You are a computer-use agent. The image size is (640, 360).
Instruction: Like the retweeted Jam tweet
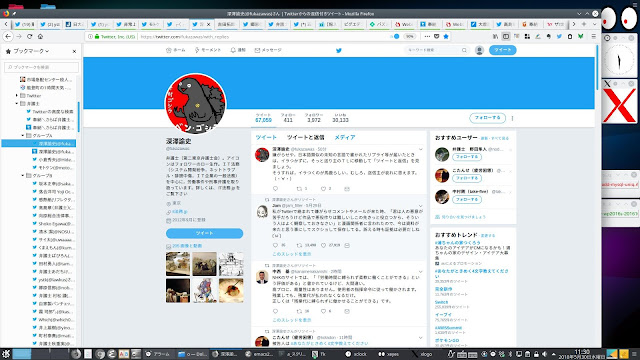[323, 245]
